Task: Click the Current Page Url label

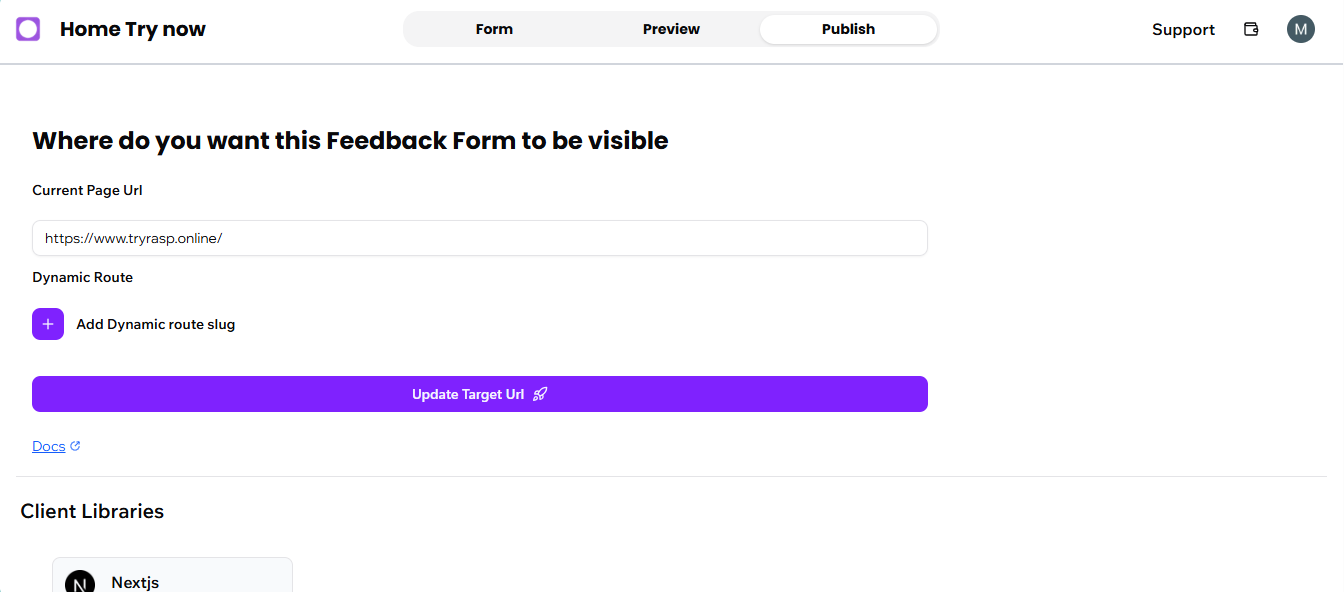Action: click(x=87, y=190)
